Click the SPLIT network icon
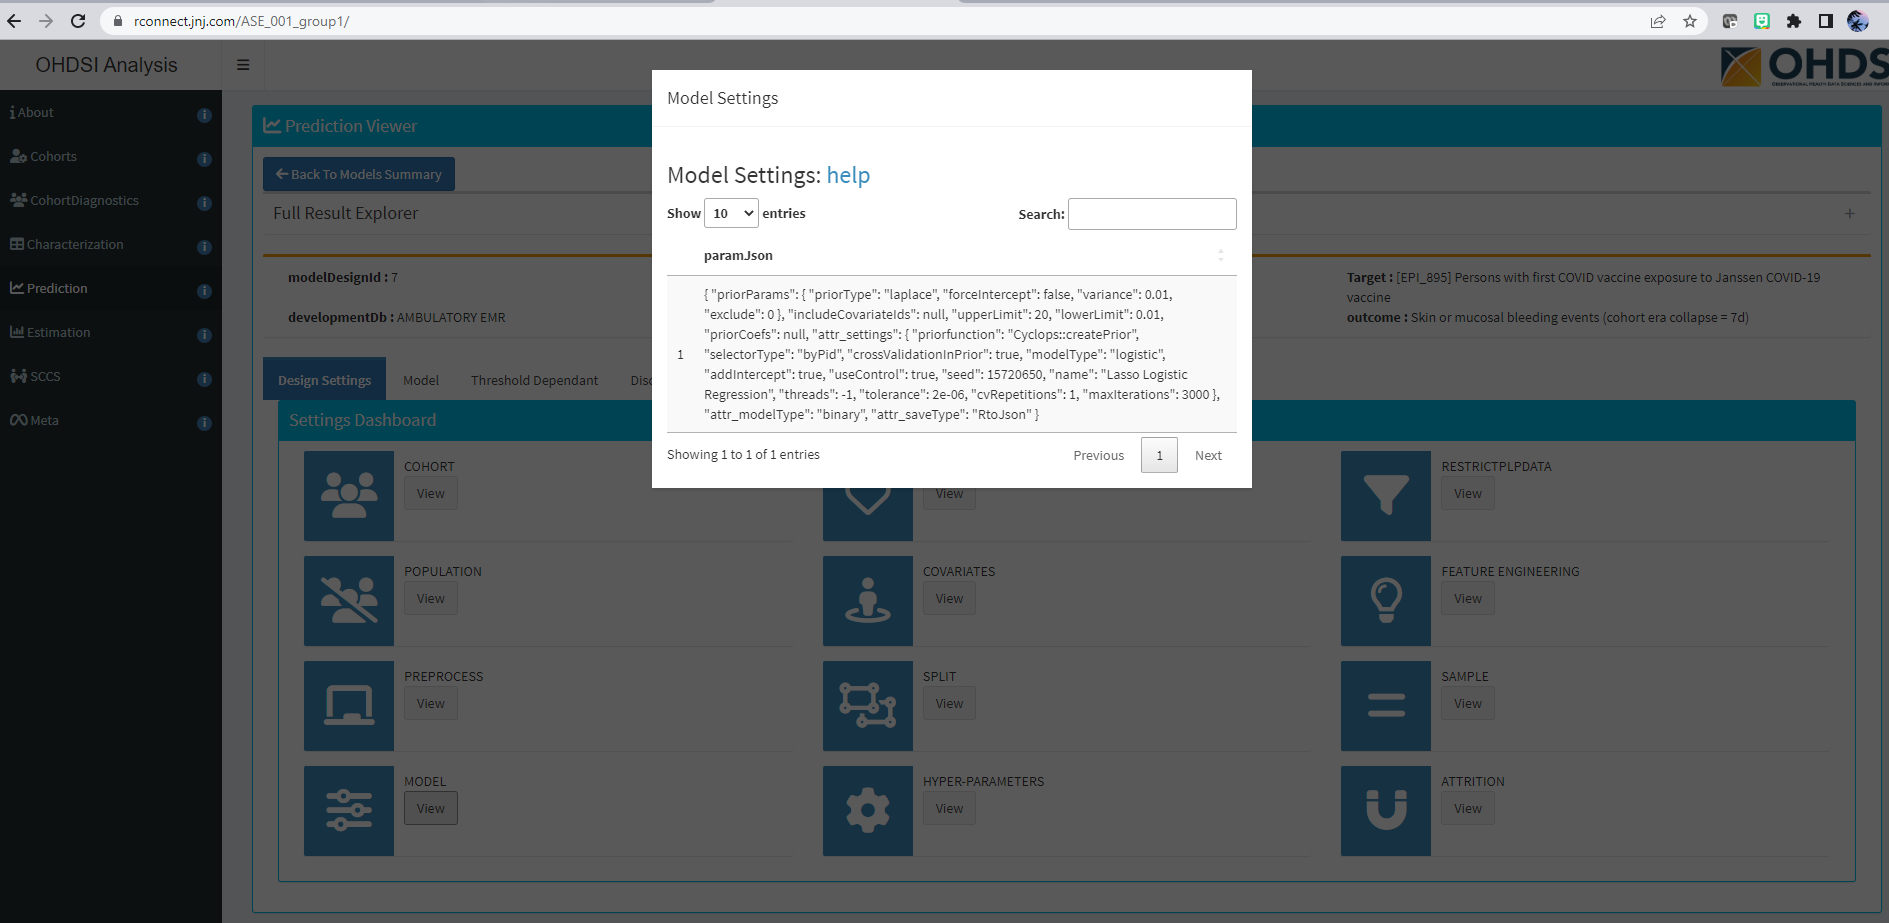Viewport: 1889px width, 923px height. [x=867, y=706]
